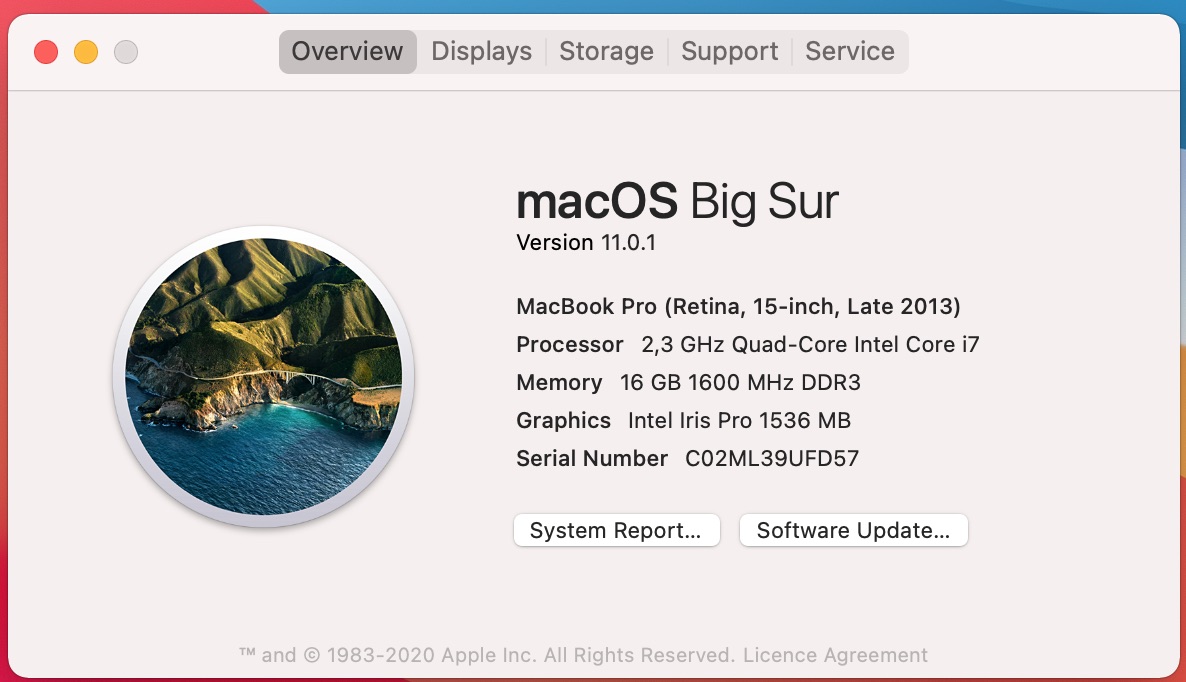Click the MacBook Pro model name line
Screen dimensions: 1186x682
click(x=738, y=307)
